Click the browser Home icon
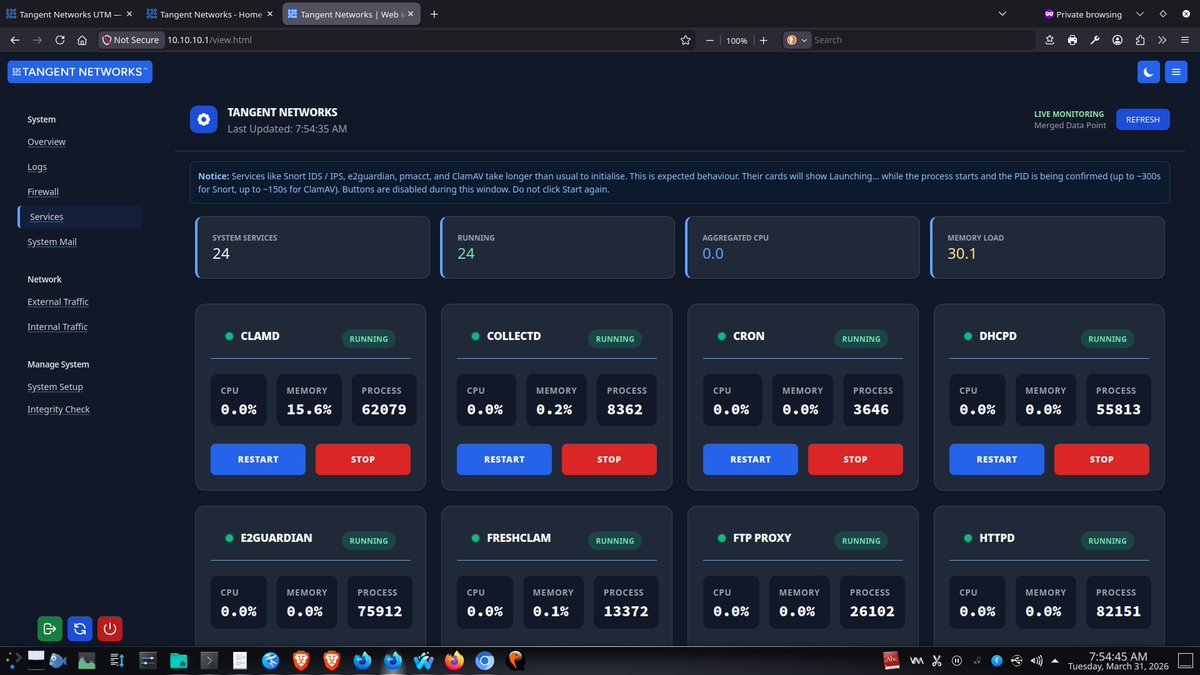 click(82, 40)
